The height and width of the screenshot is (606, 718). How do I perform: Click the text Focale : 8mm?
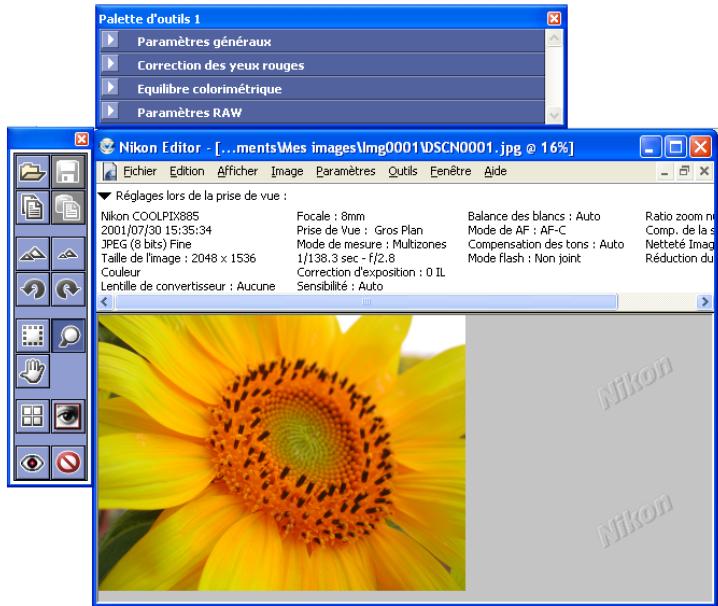[x=331, y=216]
